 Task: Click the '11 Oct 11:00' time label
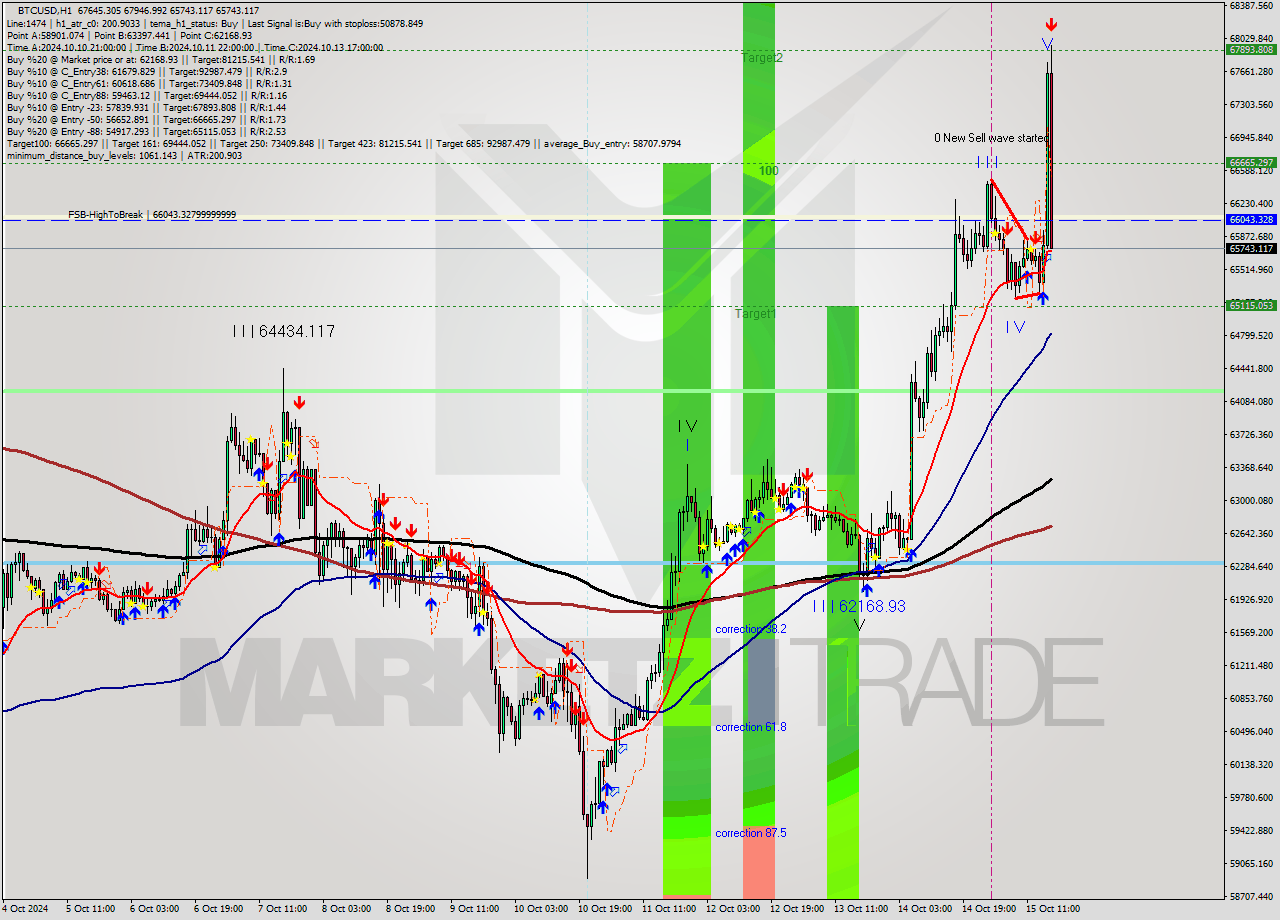[669, 909]
